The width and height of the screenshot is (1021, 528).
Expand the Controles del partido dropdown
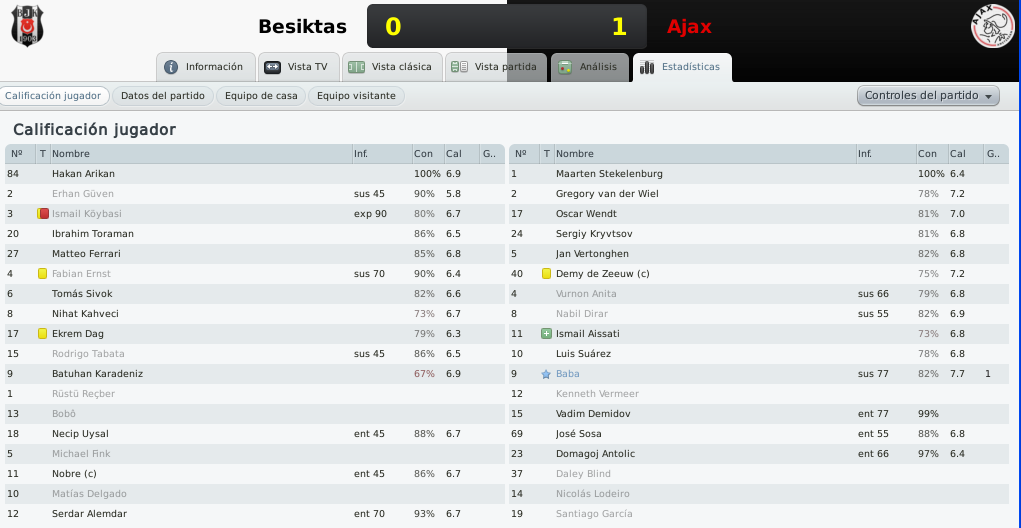click(x=928, y=96)
